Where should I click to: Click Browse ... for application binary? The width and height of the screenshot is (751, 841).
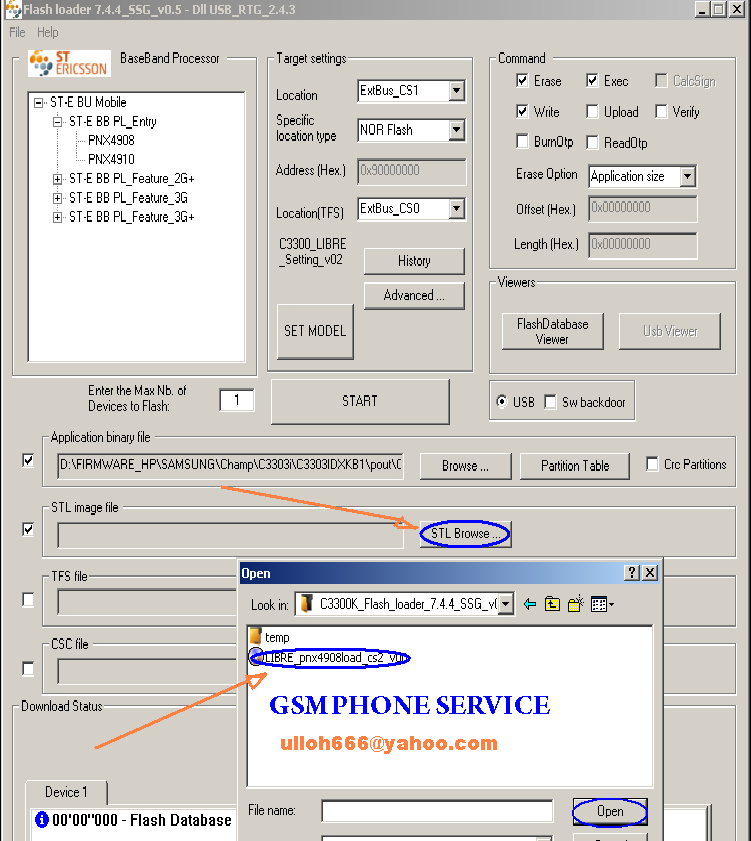pos(465,466)
